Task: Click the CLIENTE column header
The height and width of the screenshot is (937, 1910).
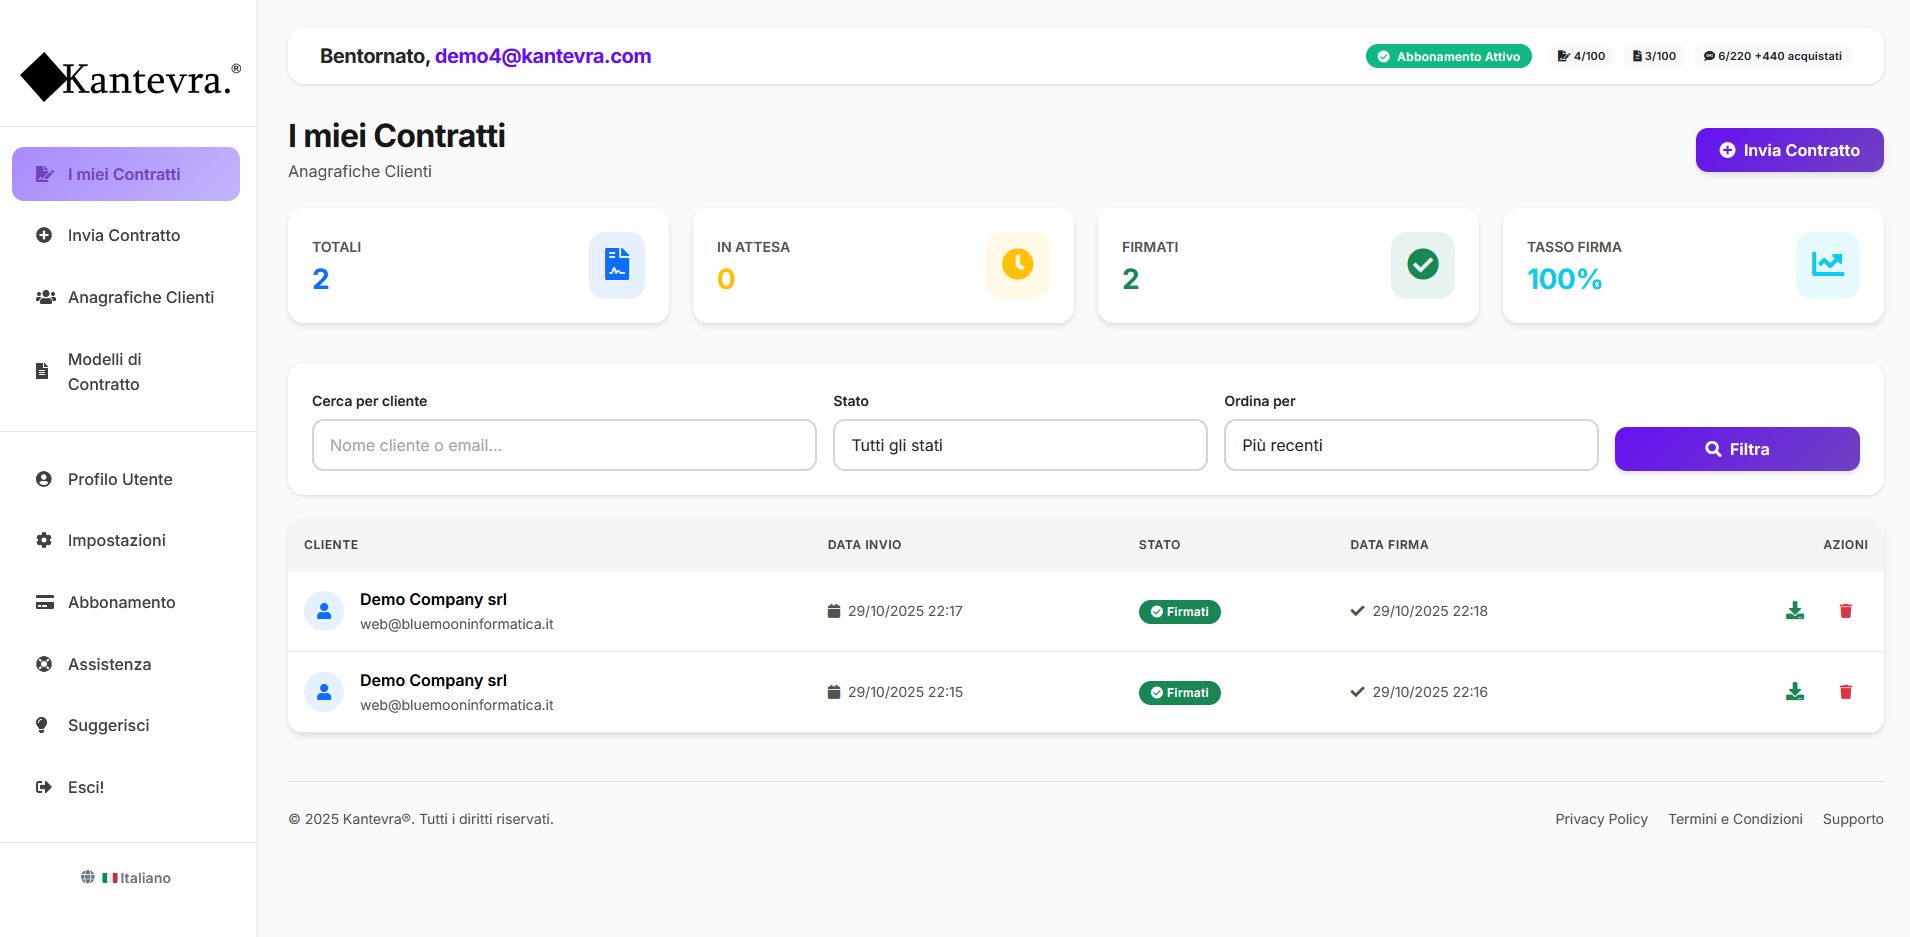Action: click(x=331, y=545)
